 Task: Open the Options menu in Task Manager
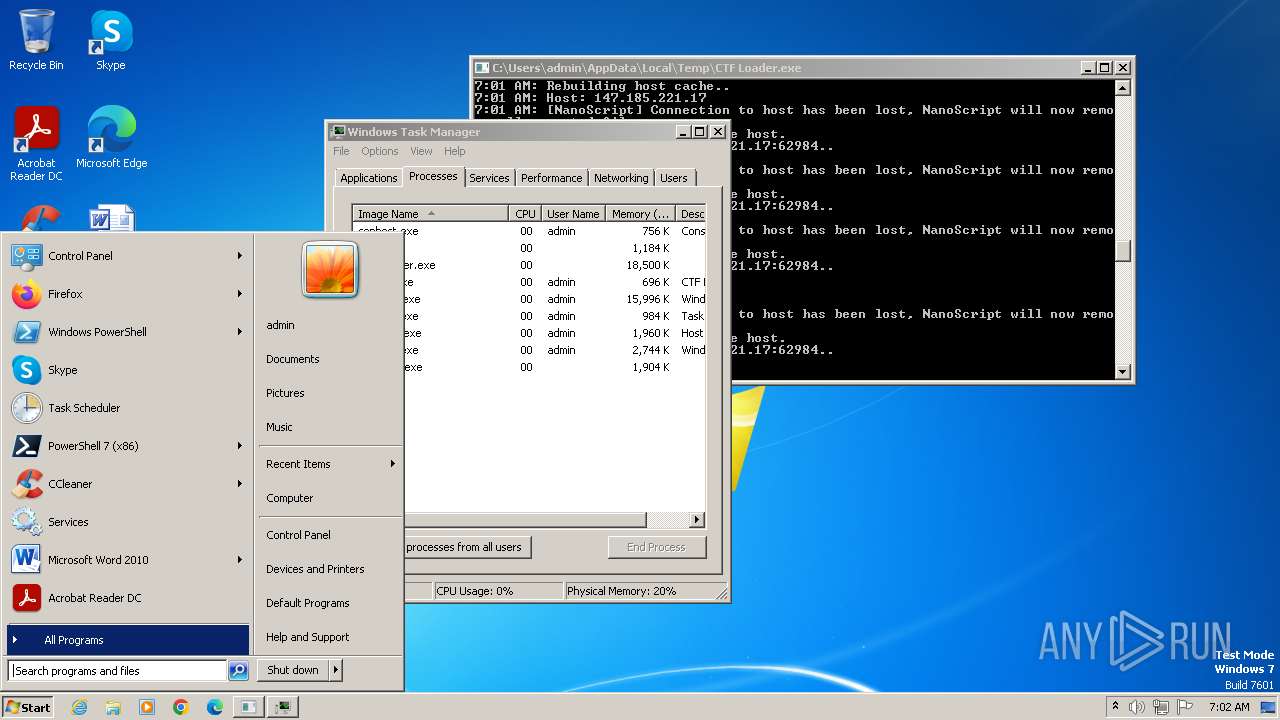pyautogui.click(x=380, y=151)
